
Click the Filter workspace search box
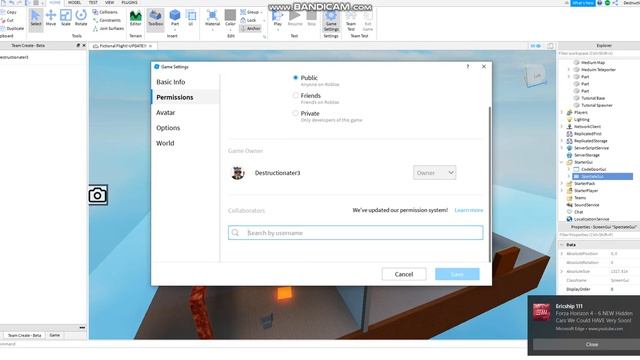598,53
